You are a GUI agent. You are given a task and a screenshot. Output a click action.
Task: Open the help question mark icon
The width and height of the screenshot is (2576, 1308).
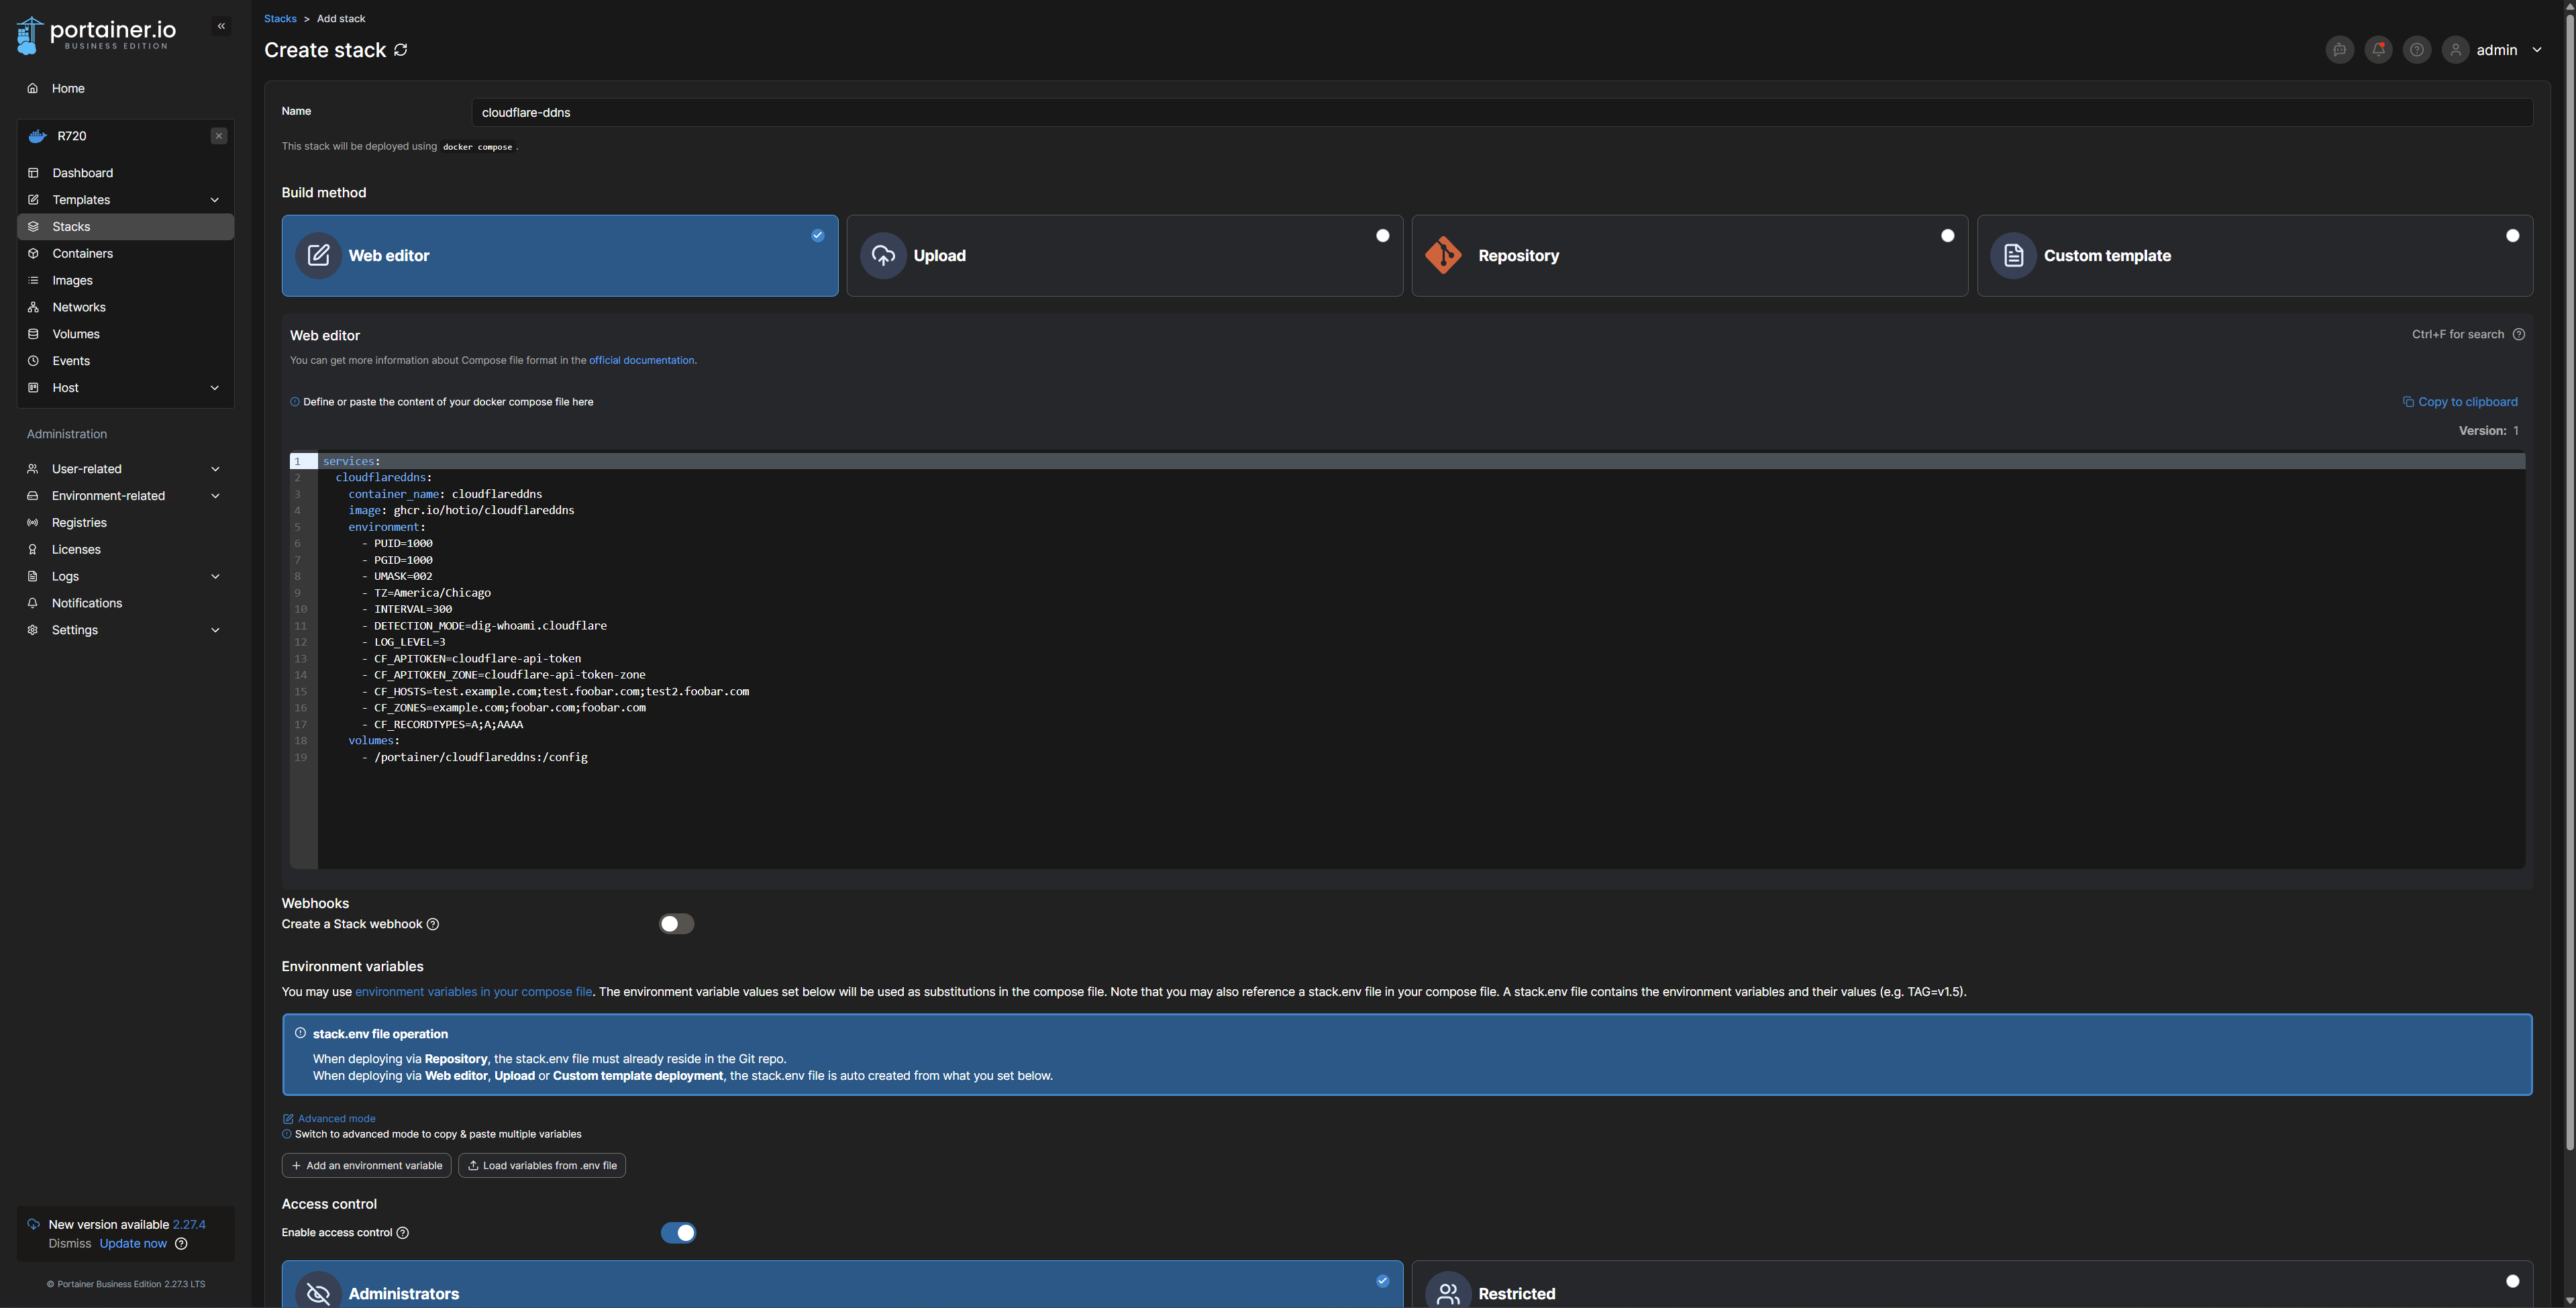2417,49
